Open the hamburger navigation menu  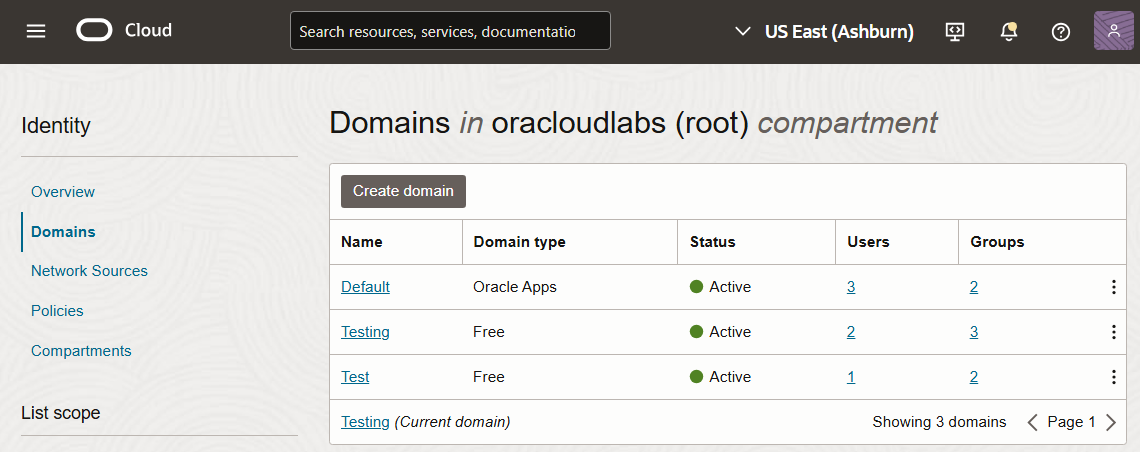pyautogui.click(x=36, y=31)
